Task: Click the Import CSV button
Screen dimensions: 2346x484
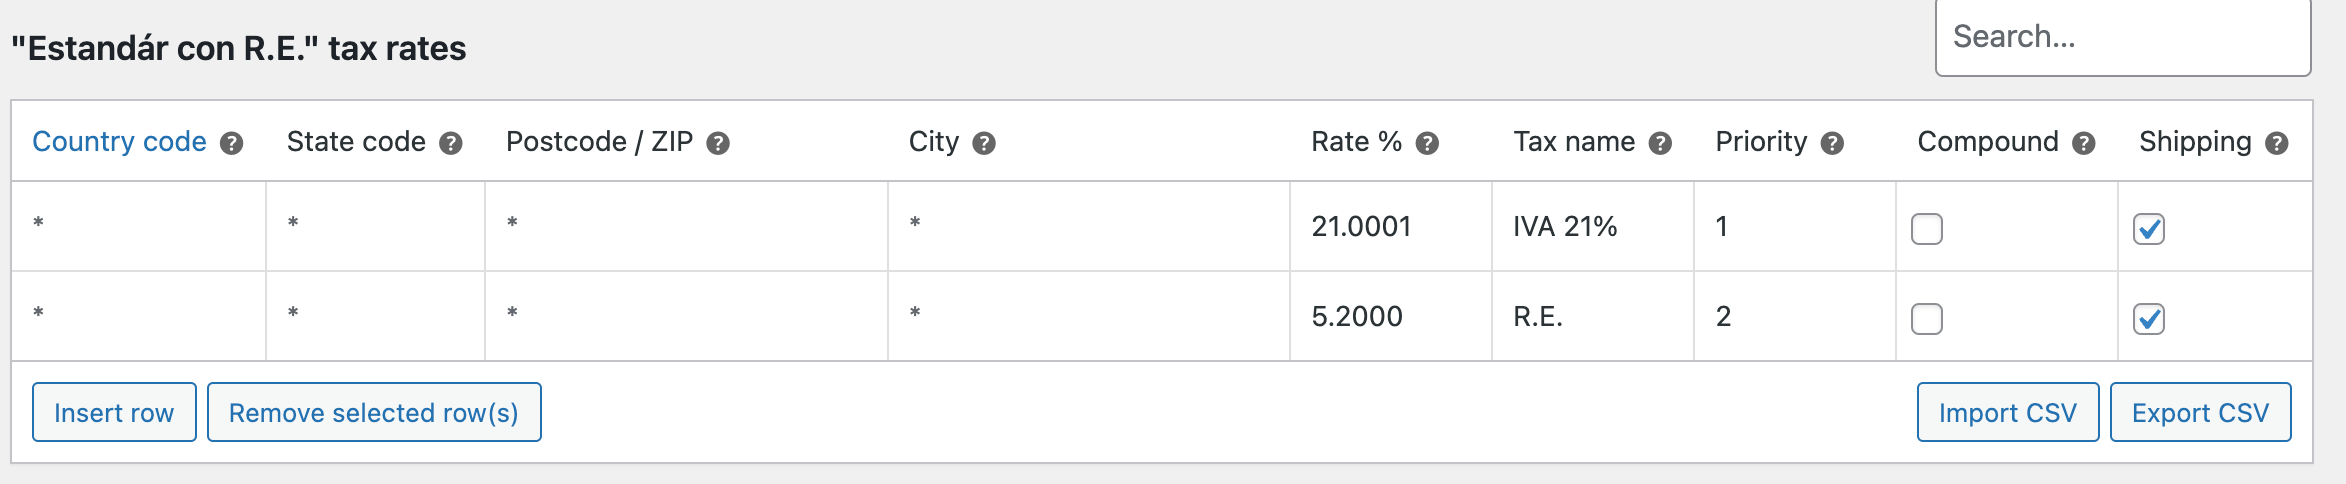Action: 2008,412
